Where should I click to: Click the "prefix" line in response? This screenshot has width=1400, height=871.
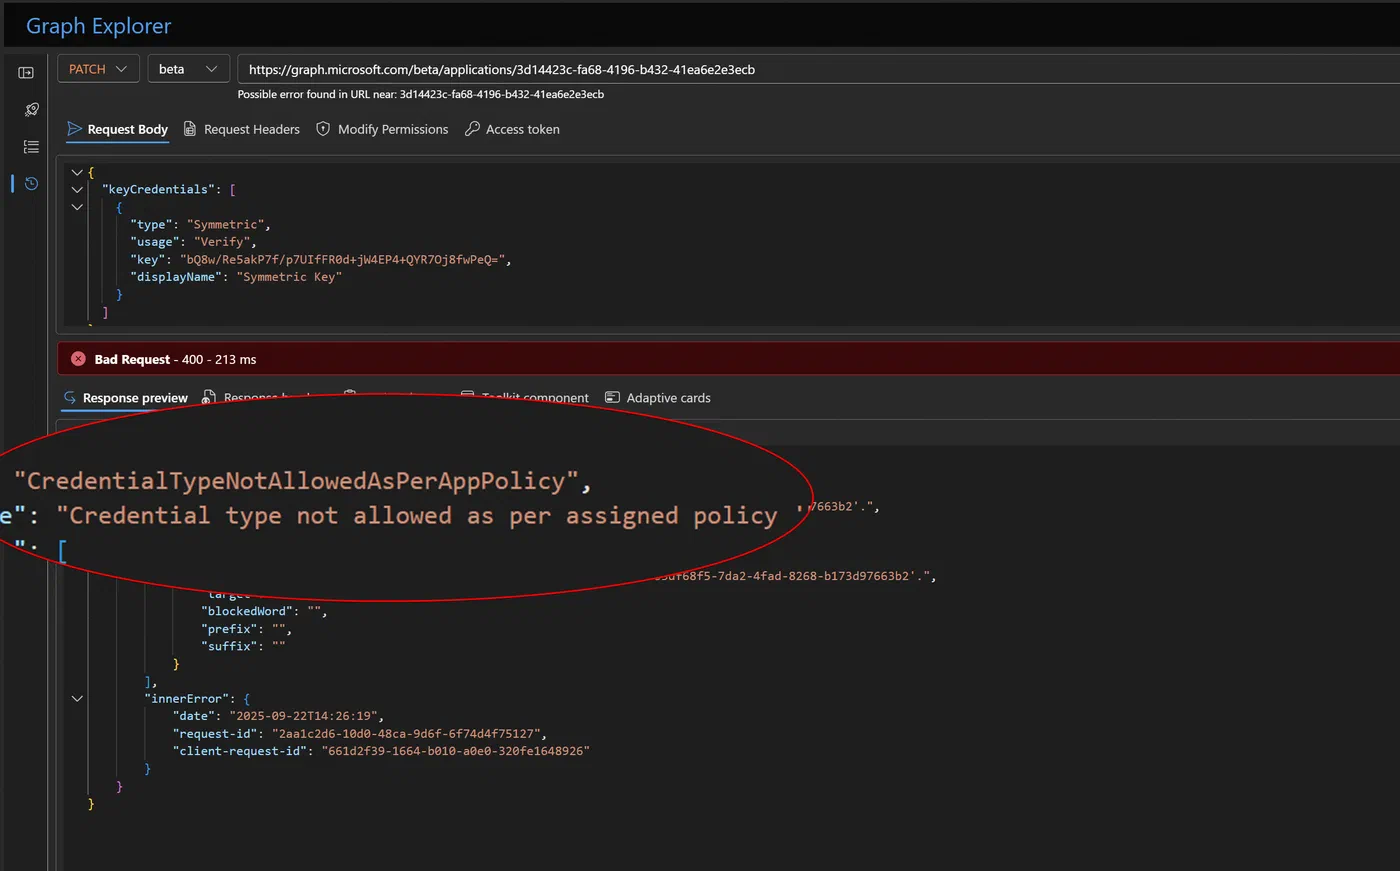coord(247,629)
